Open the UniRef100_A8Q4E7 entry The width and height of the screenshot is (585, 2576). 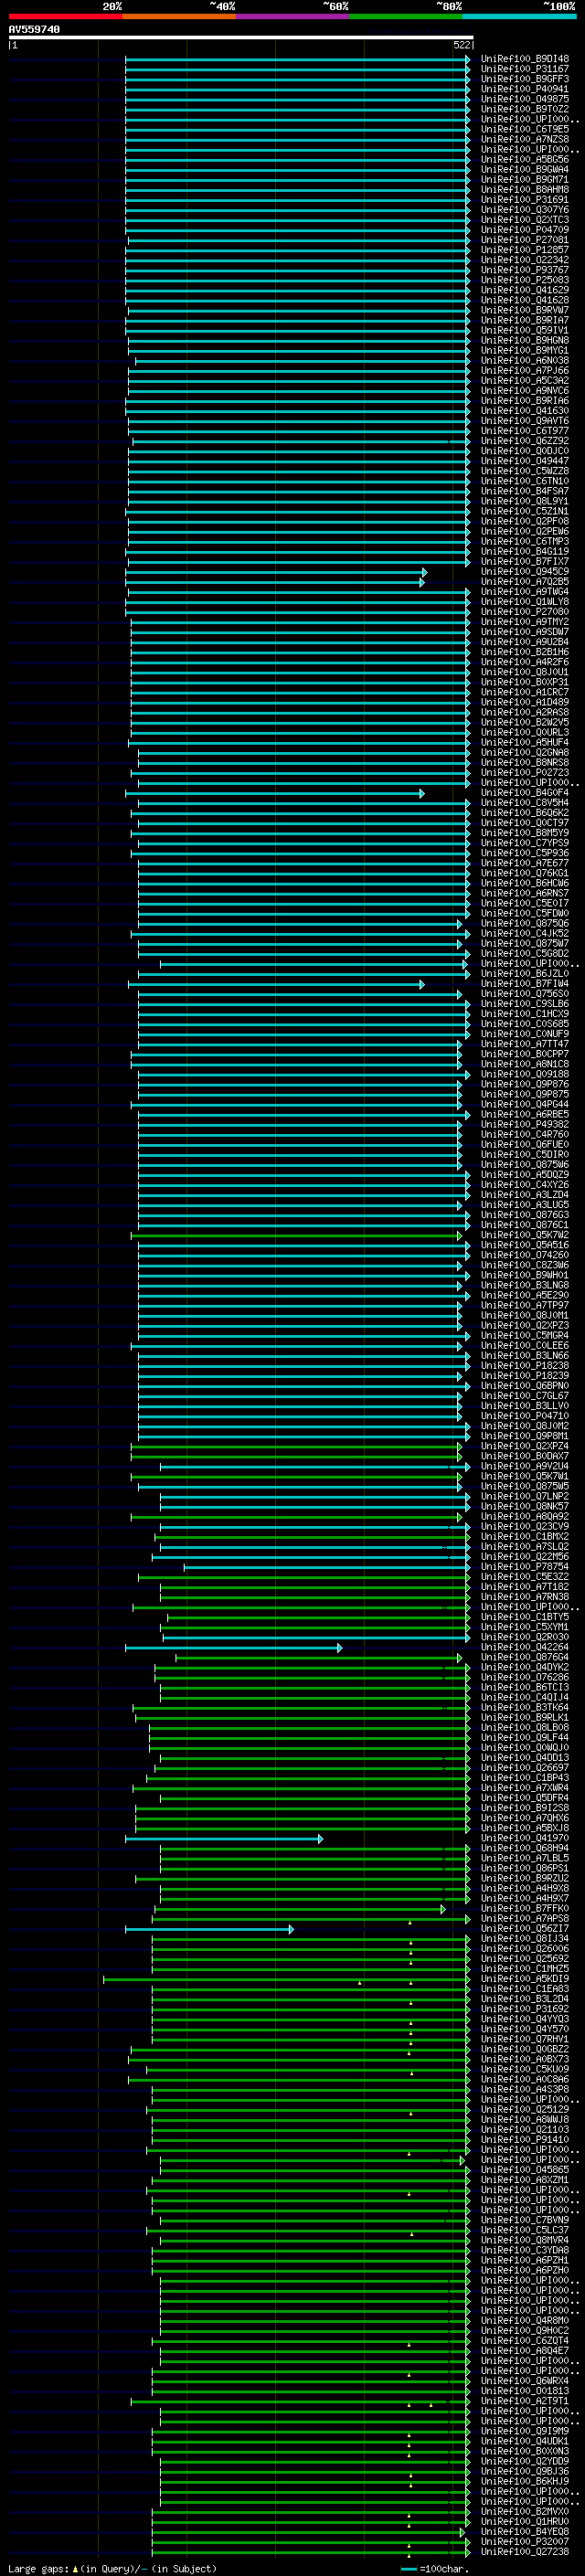pyautogui.click(x=524, y=2351)
